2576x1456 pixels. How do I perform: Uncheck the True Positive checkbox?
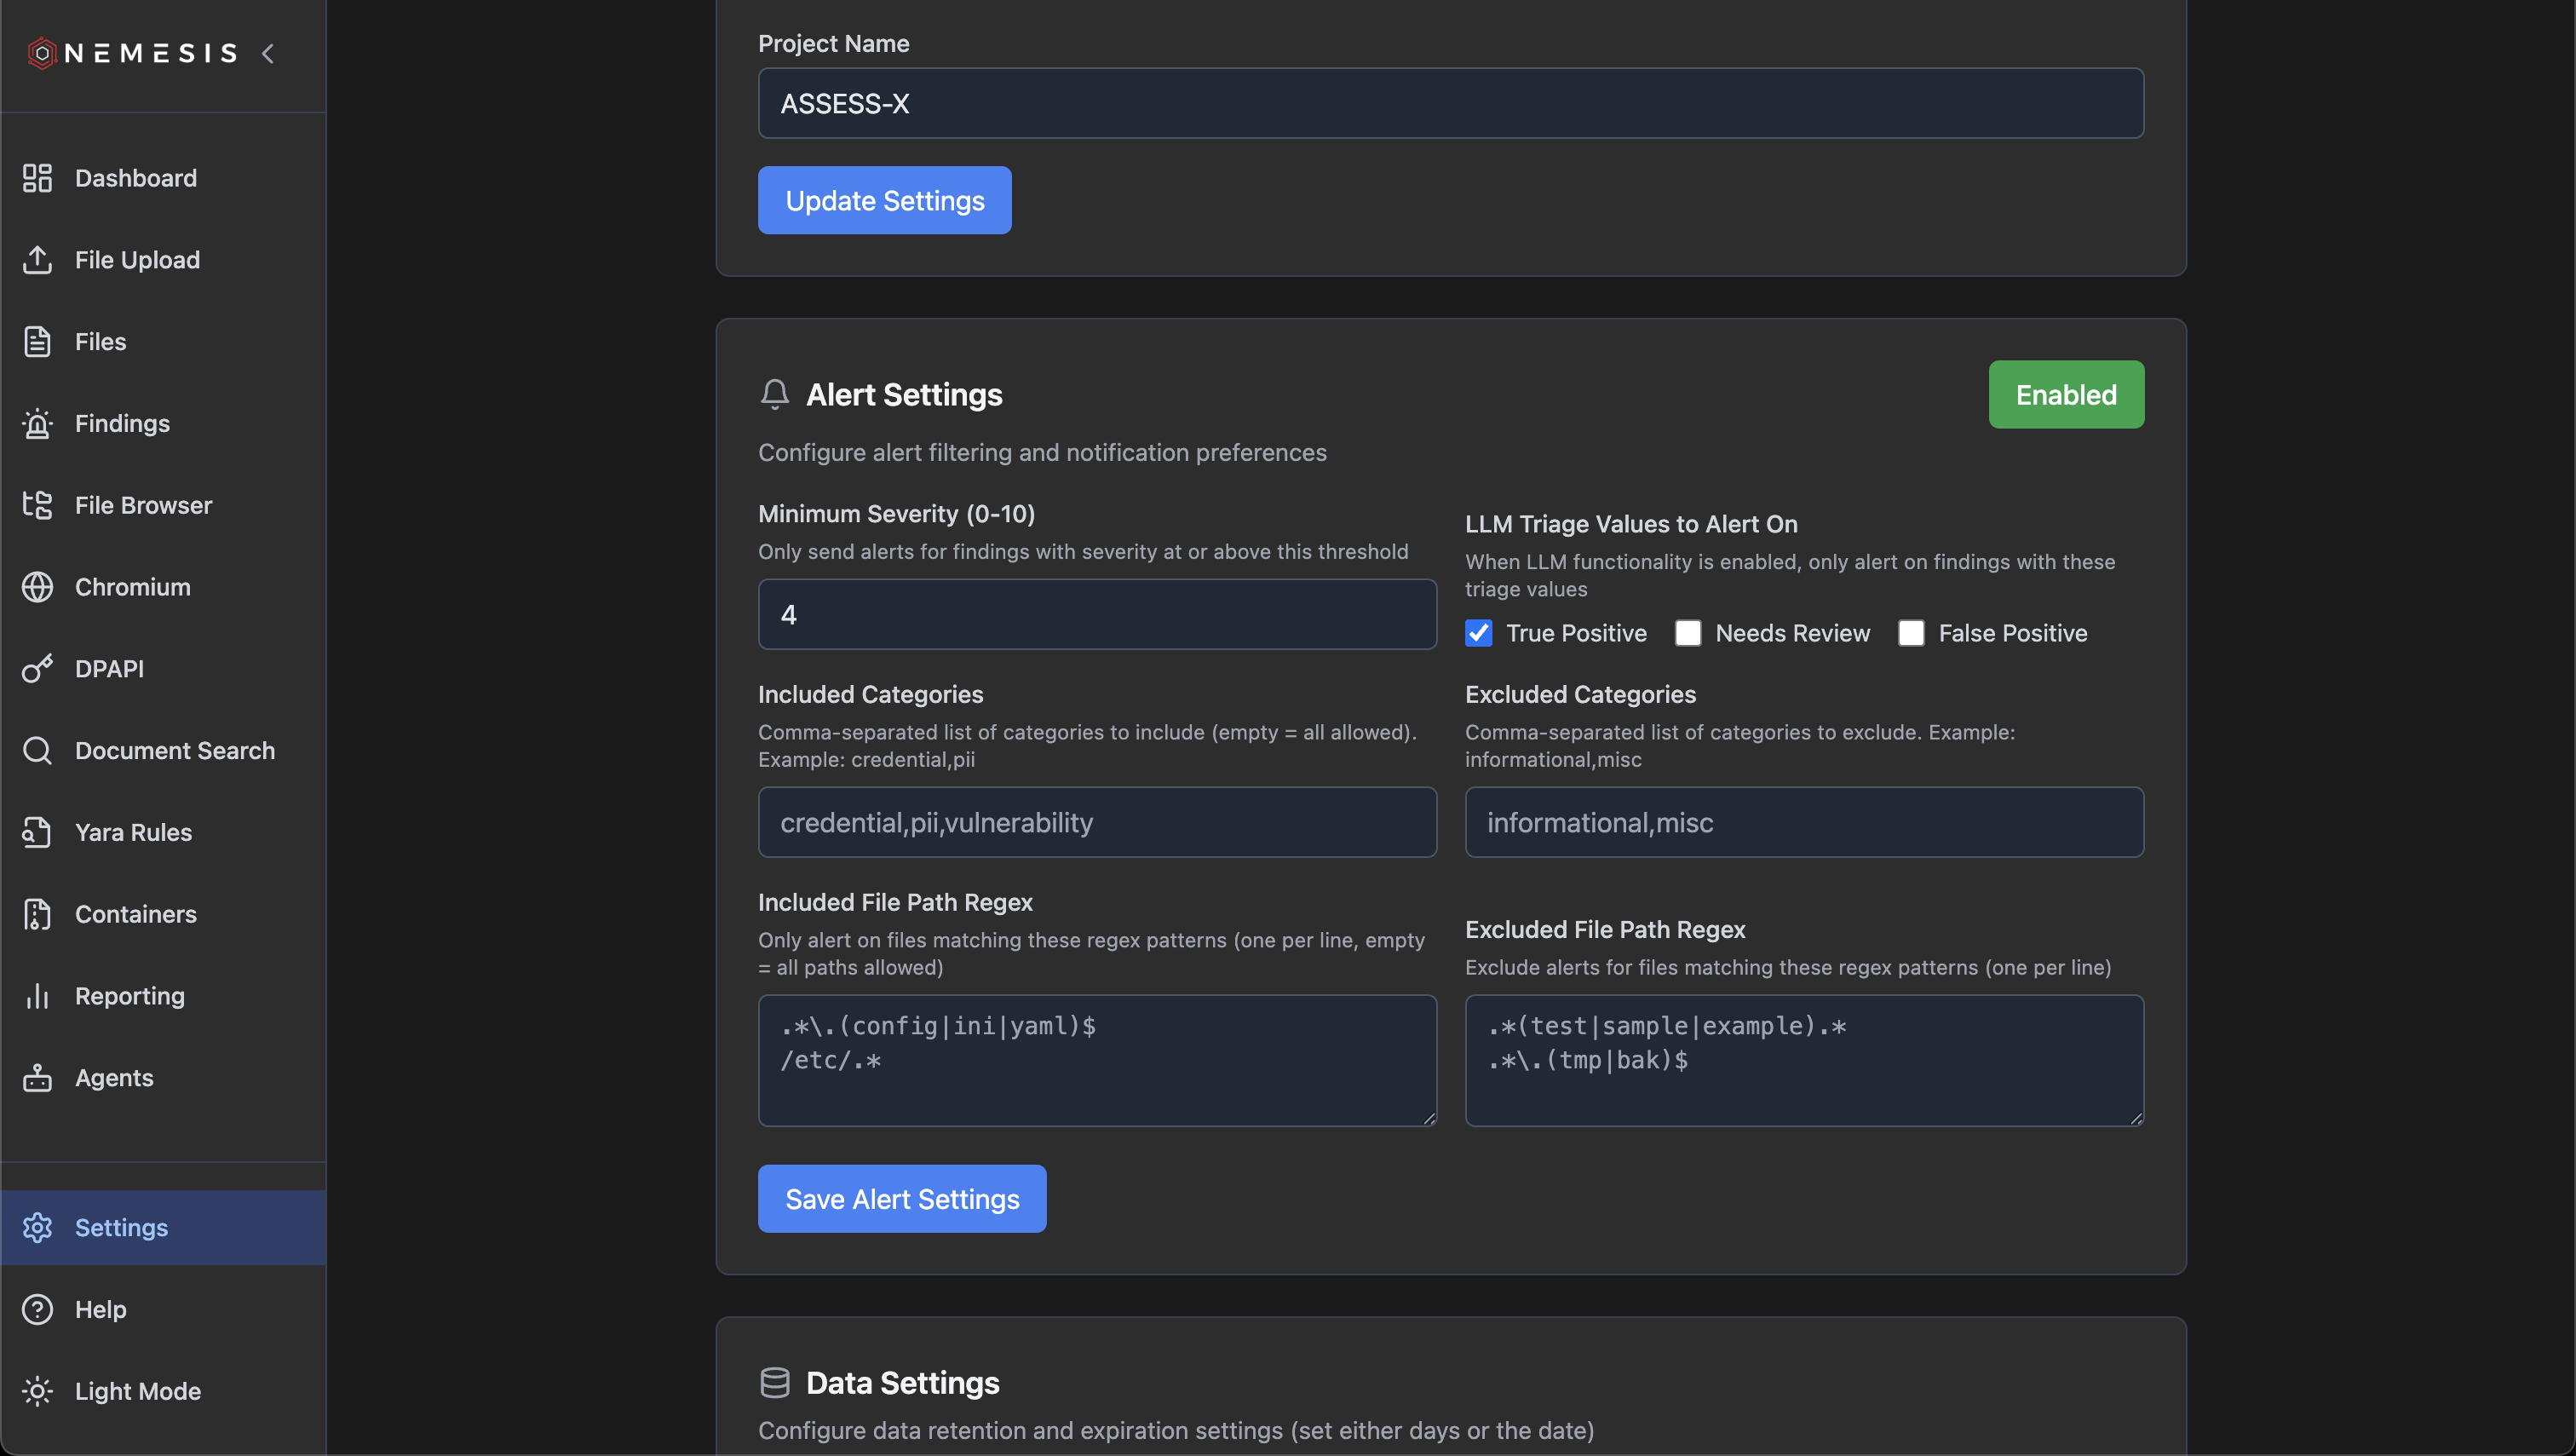point(1479,632)
